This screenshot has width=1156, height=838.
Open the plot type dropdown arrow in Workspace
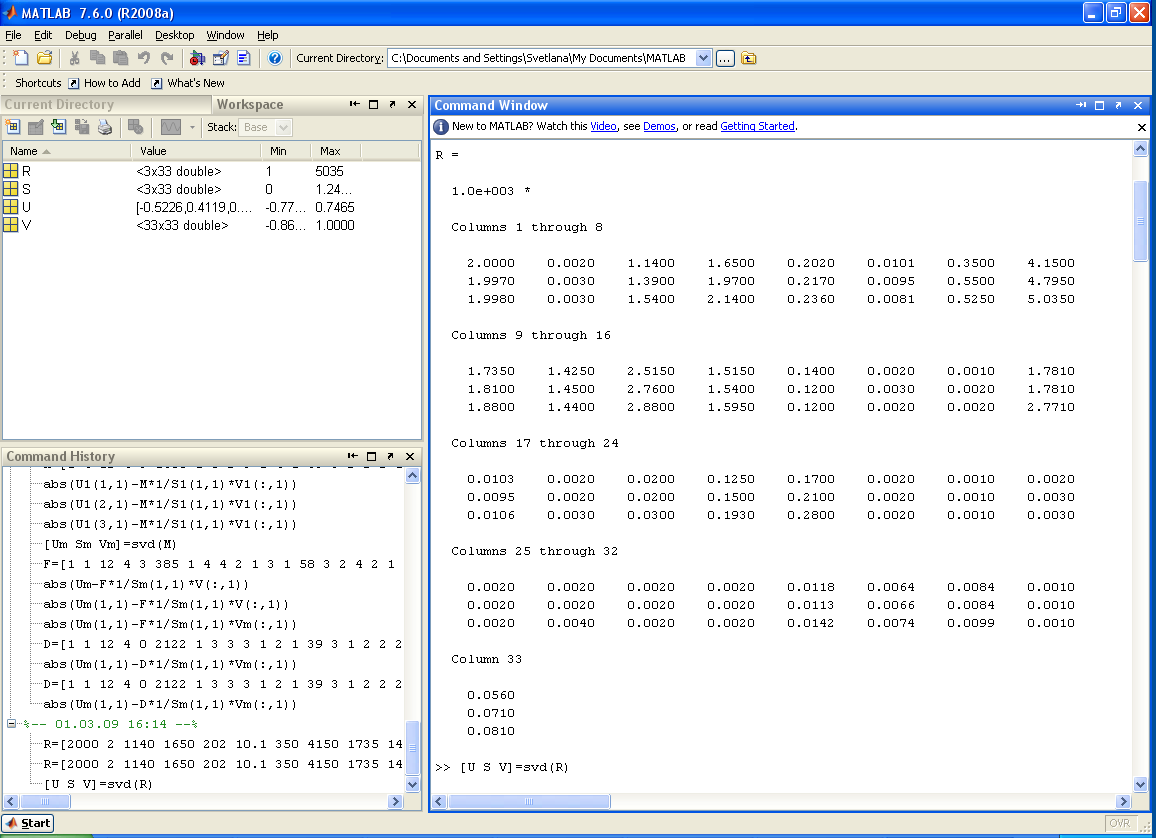(x=192, y=128)
